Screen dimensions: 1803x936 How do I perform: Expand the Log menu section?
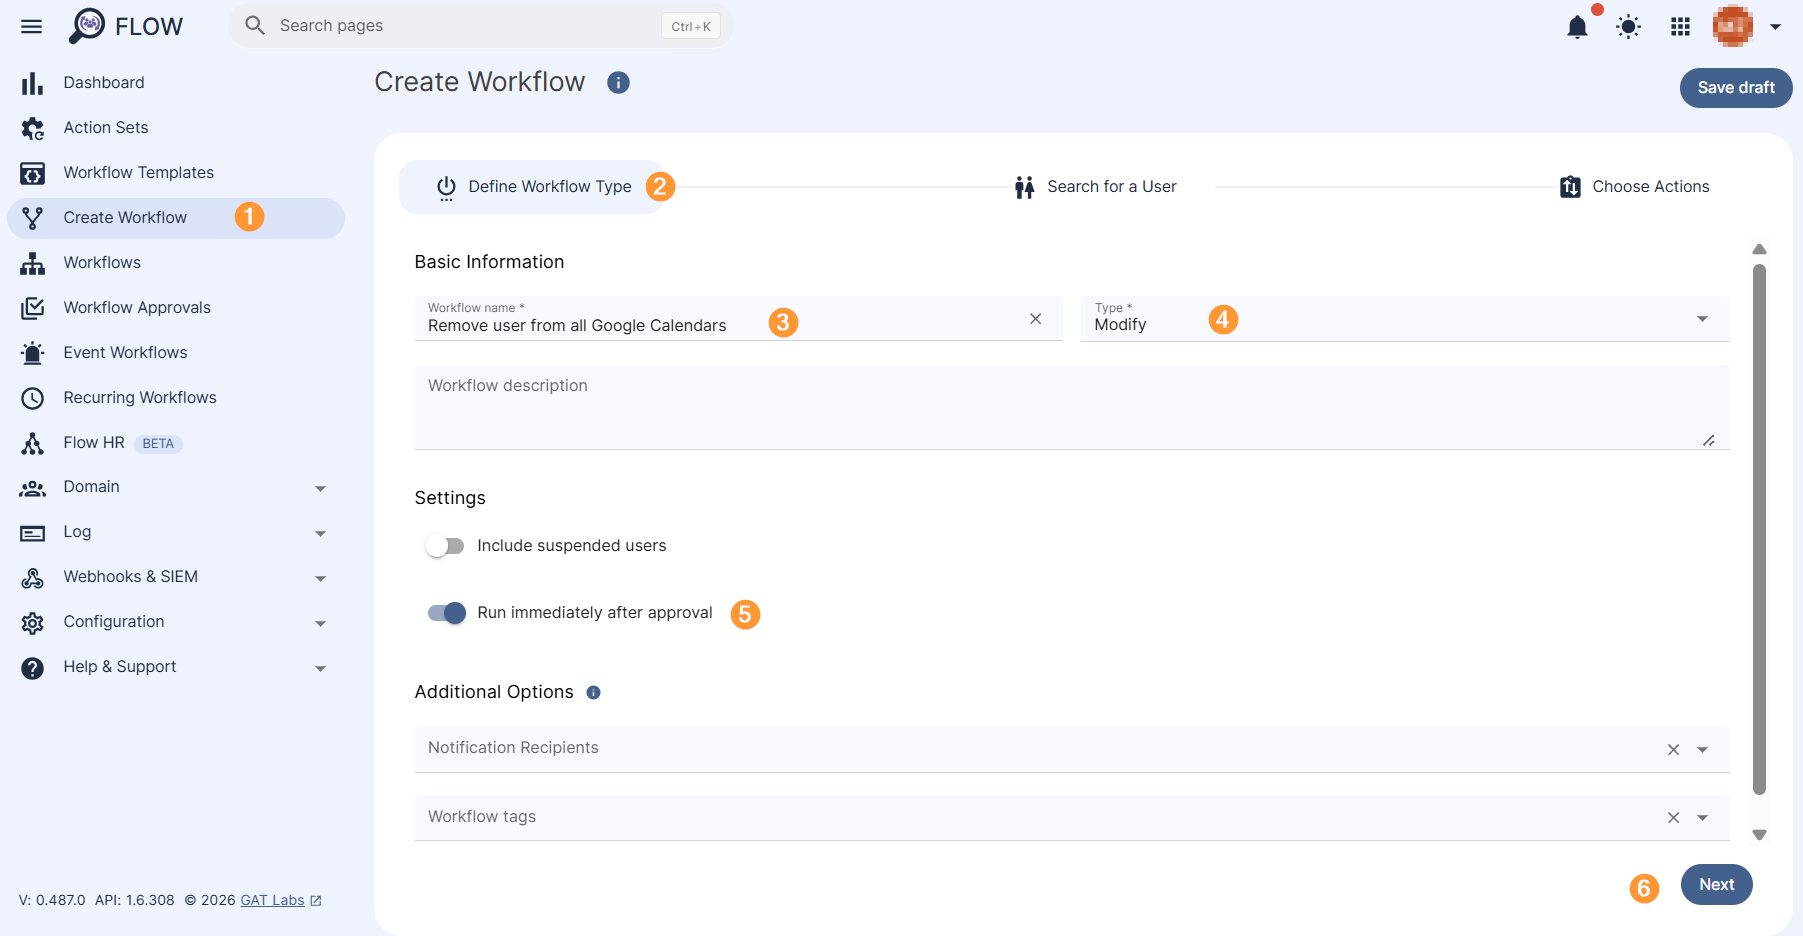320,534
